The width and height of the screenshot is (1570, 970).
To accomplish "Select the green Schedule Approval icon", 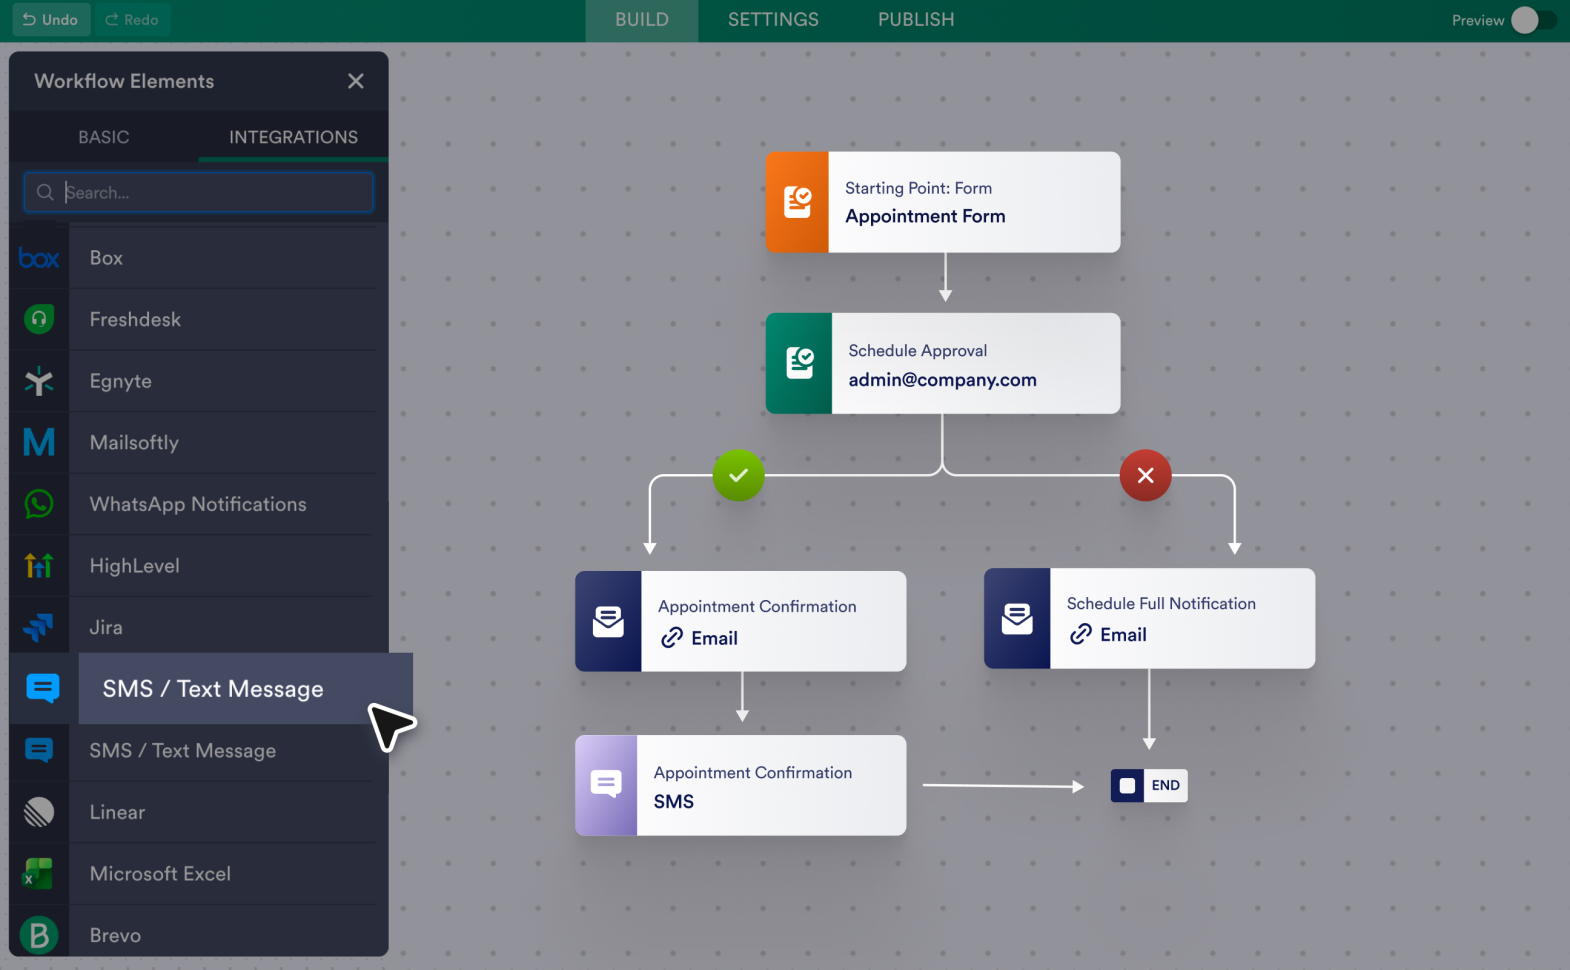I will (x=799, y=363).
